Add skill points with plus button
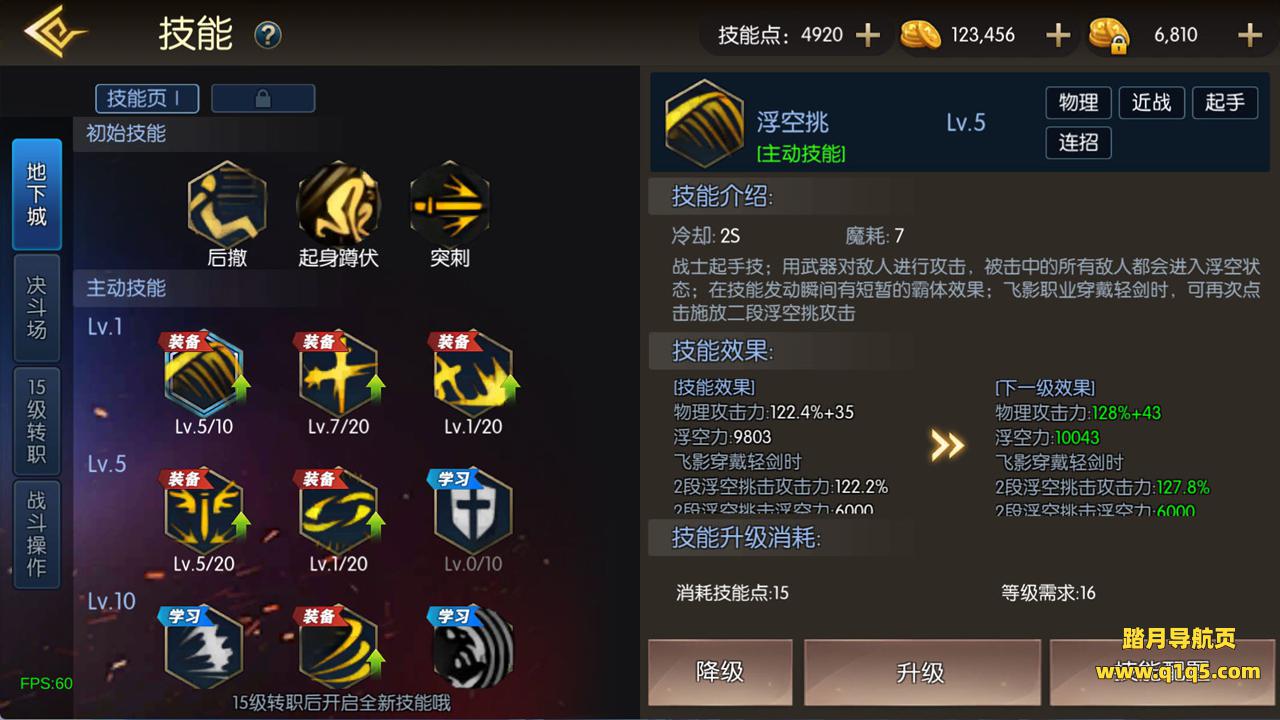The width and height of the screenshot is (1280, 720). click(x=868, y=35)
